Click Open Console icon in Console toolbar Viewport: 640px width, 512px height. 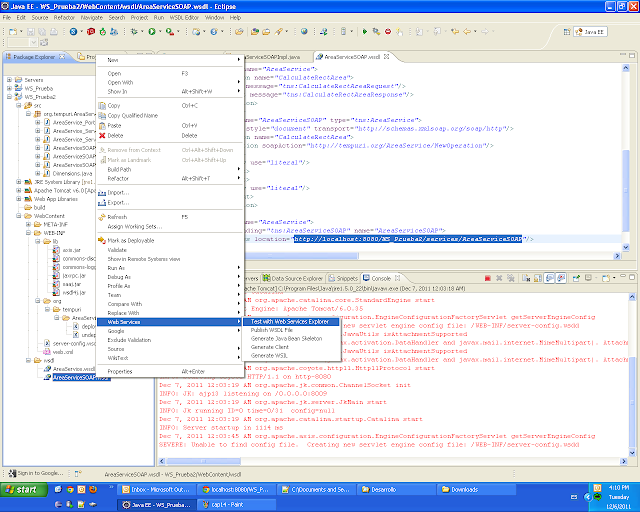click(x=606, y=278)
